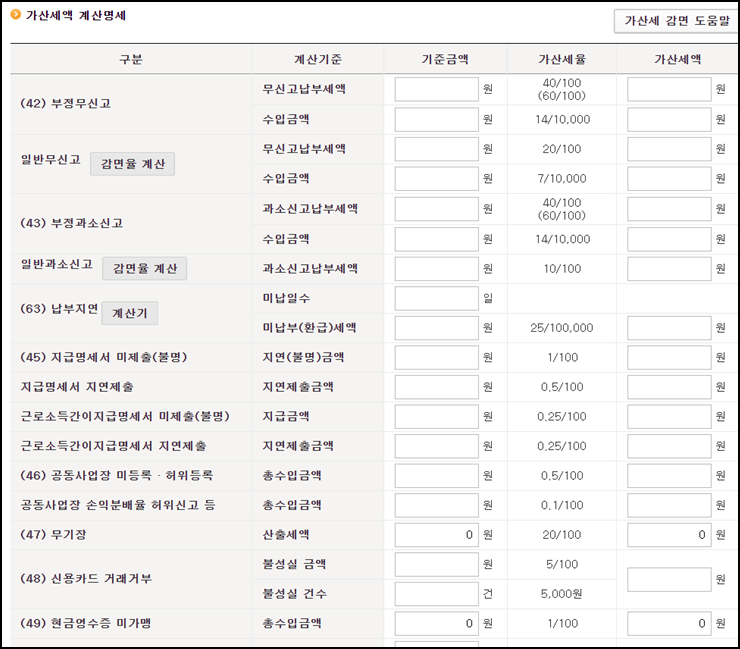Click 감면율 계산 button beside 일반무신고
Viewport: 740px width, 649px height.
point(133,164)
